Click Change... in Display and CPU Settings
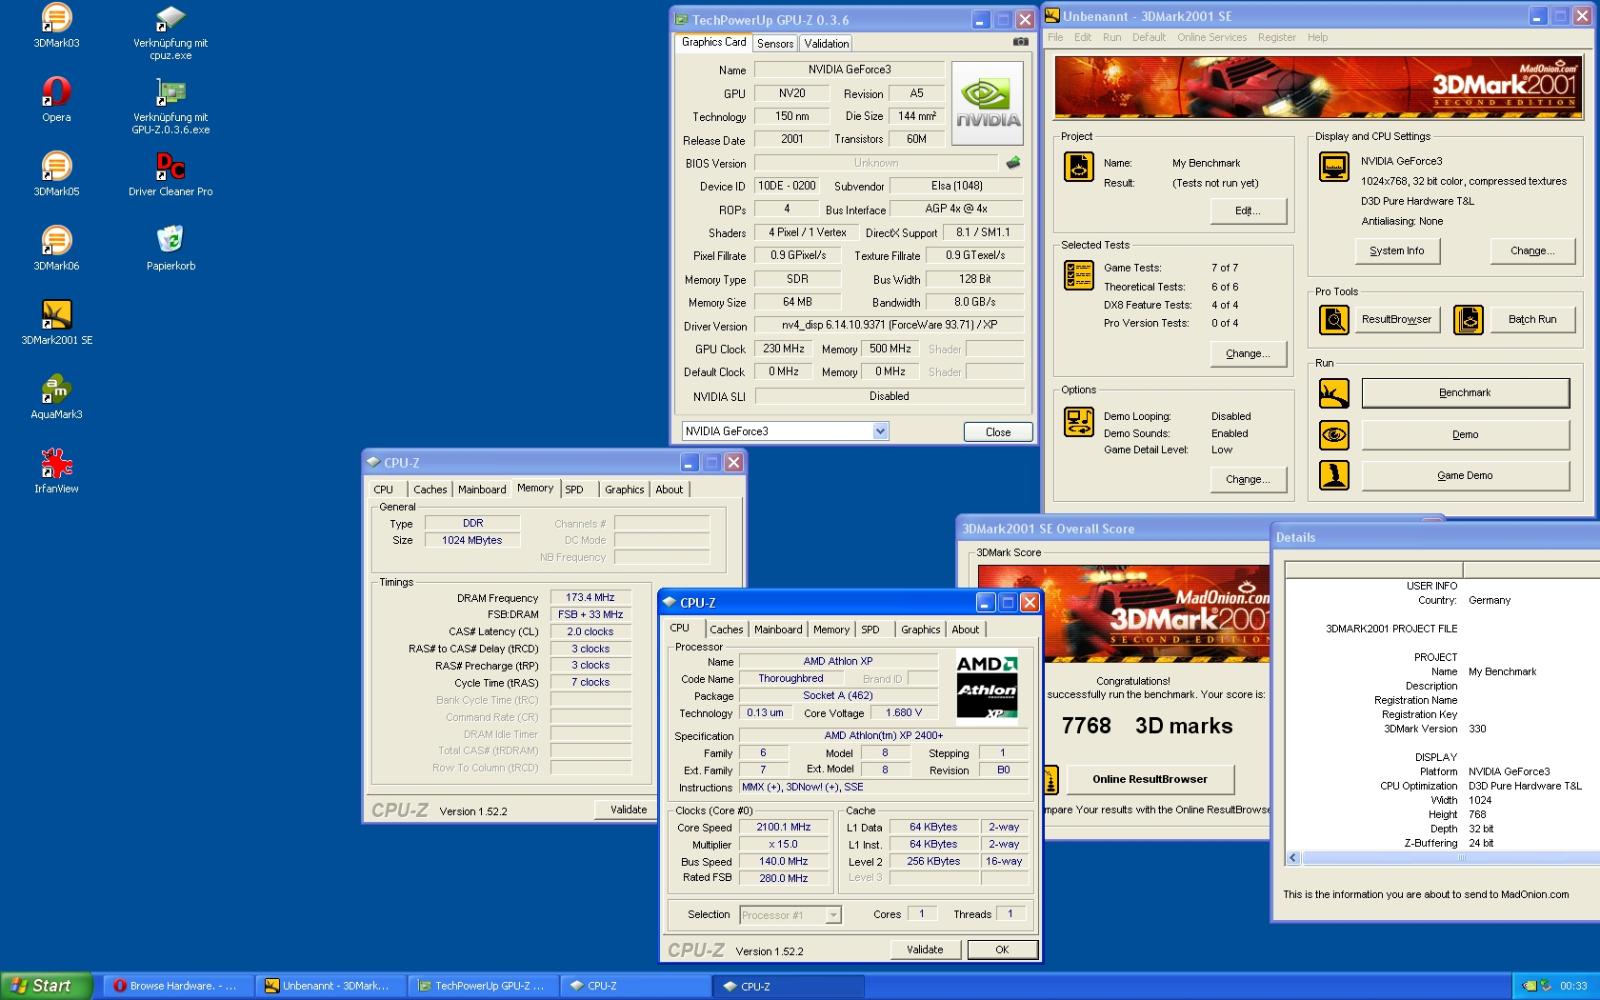The height and width of the screenshot is (1000, 1600). pos(1532,251)
